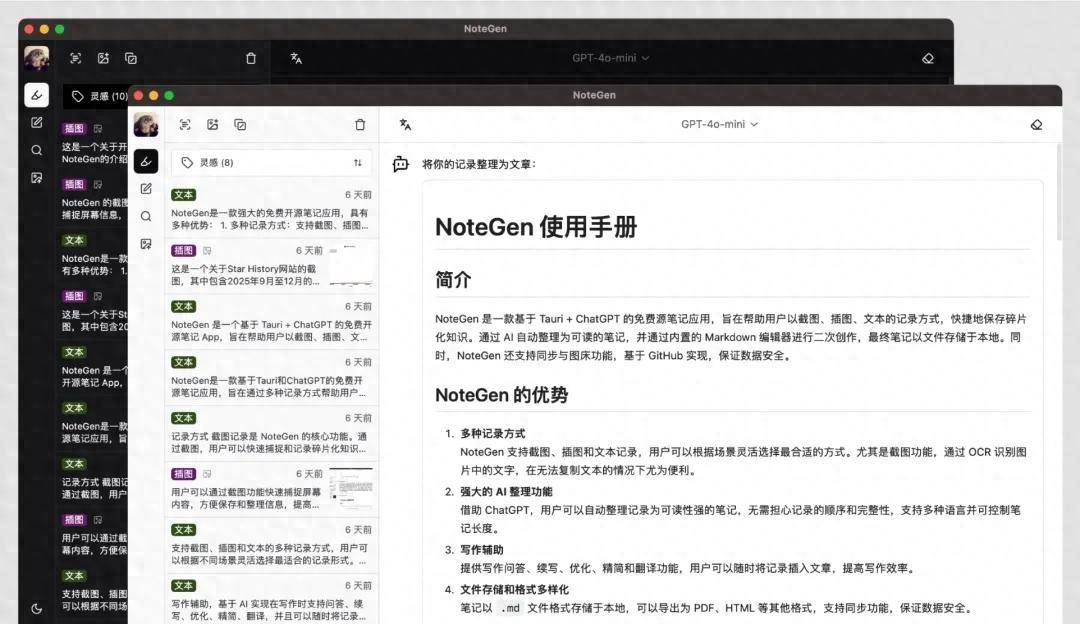
Task: Click the user avatar profile picture
Action: 146,124
